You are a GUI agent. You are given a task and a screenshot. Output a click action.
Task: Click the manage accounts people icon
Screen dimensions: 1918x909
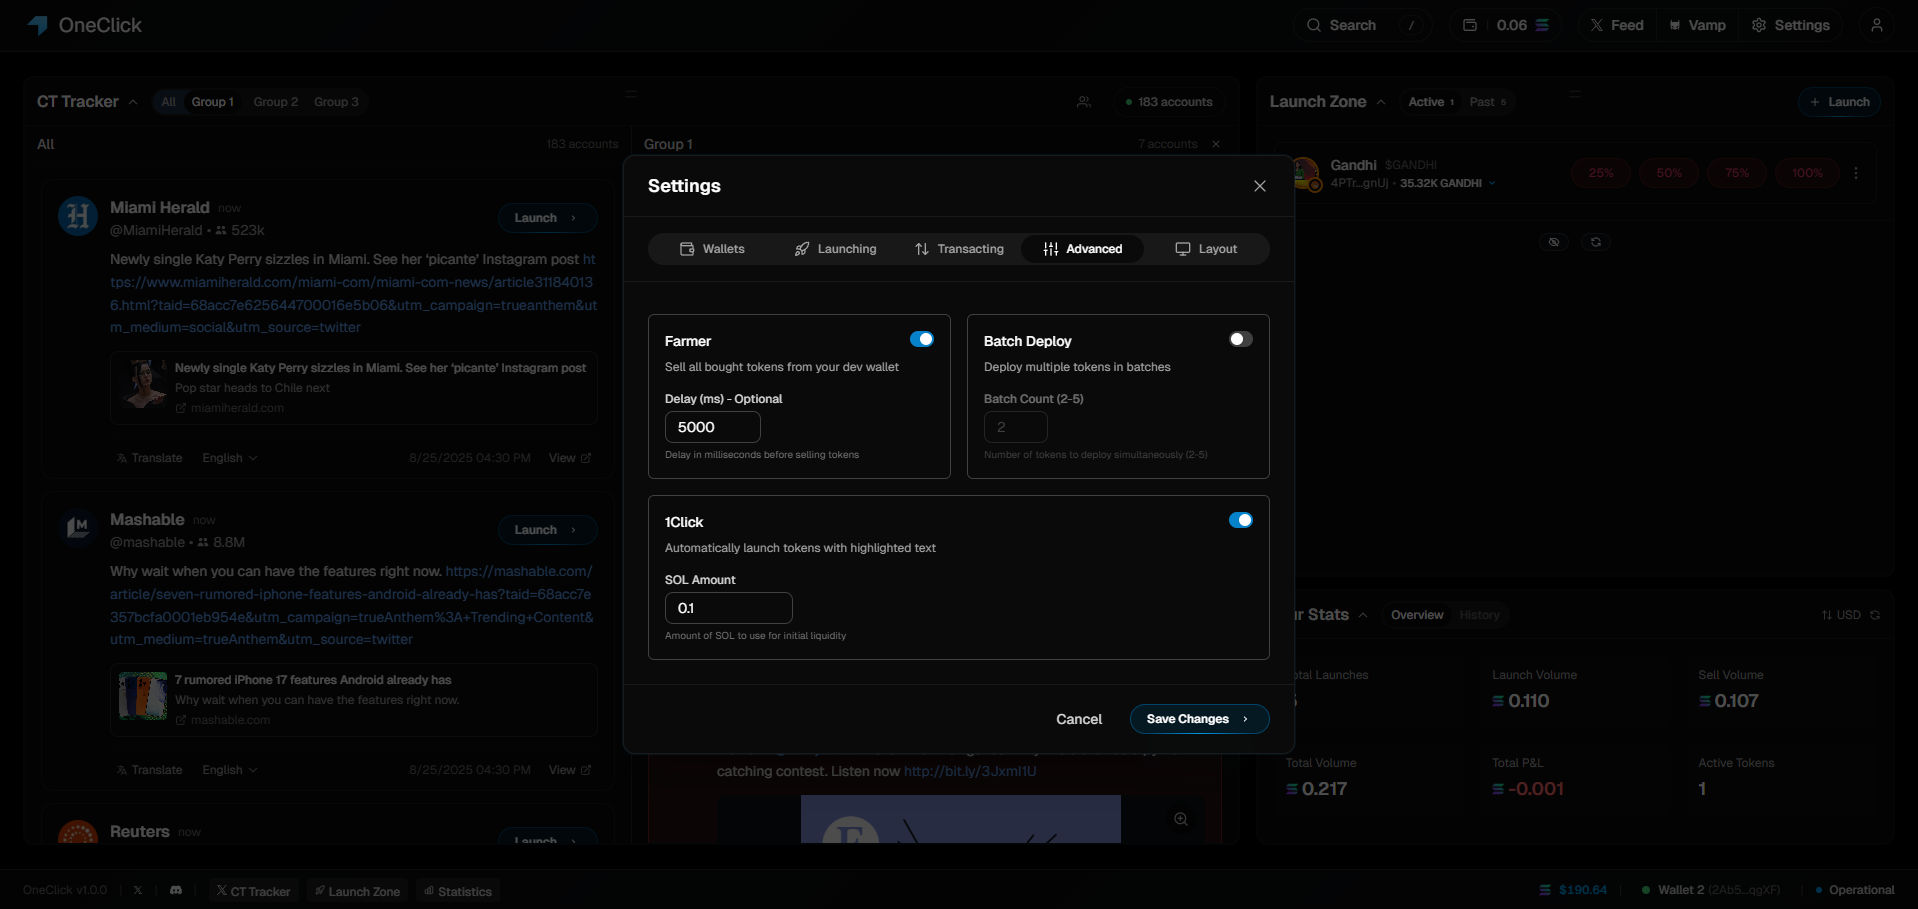click(x=1084, y=102)
